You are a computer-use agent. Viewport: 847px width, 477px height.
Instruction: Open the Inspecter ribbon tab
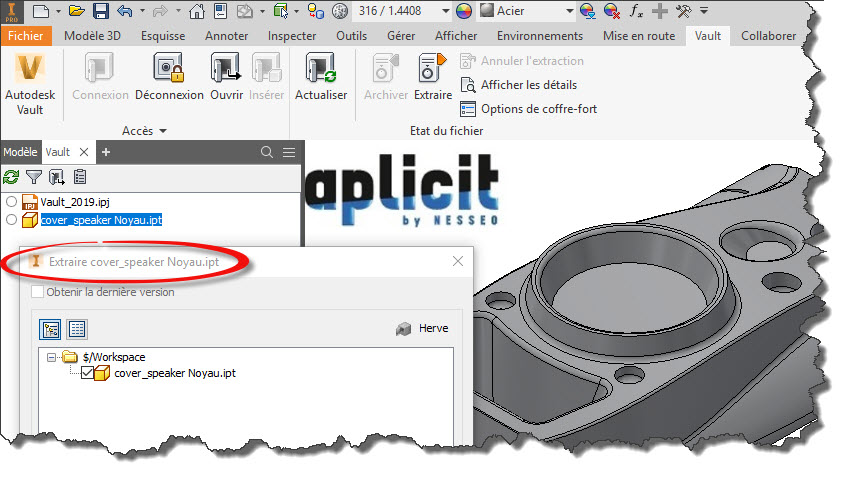tap(292, 36)
